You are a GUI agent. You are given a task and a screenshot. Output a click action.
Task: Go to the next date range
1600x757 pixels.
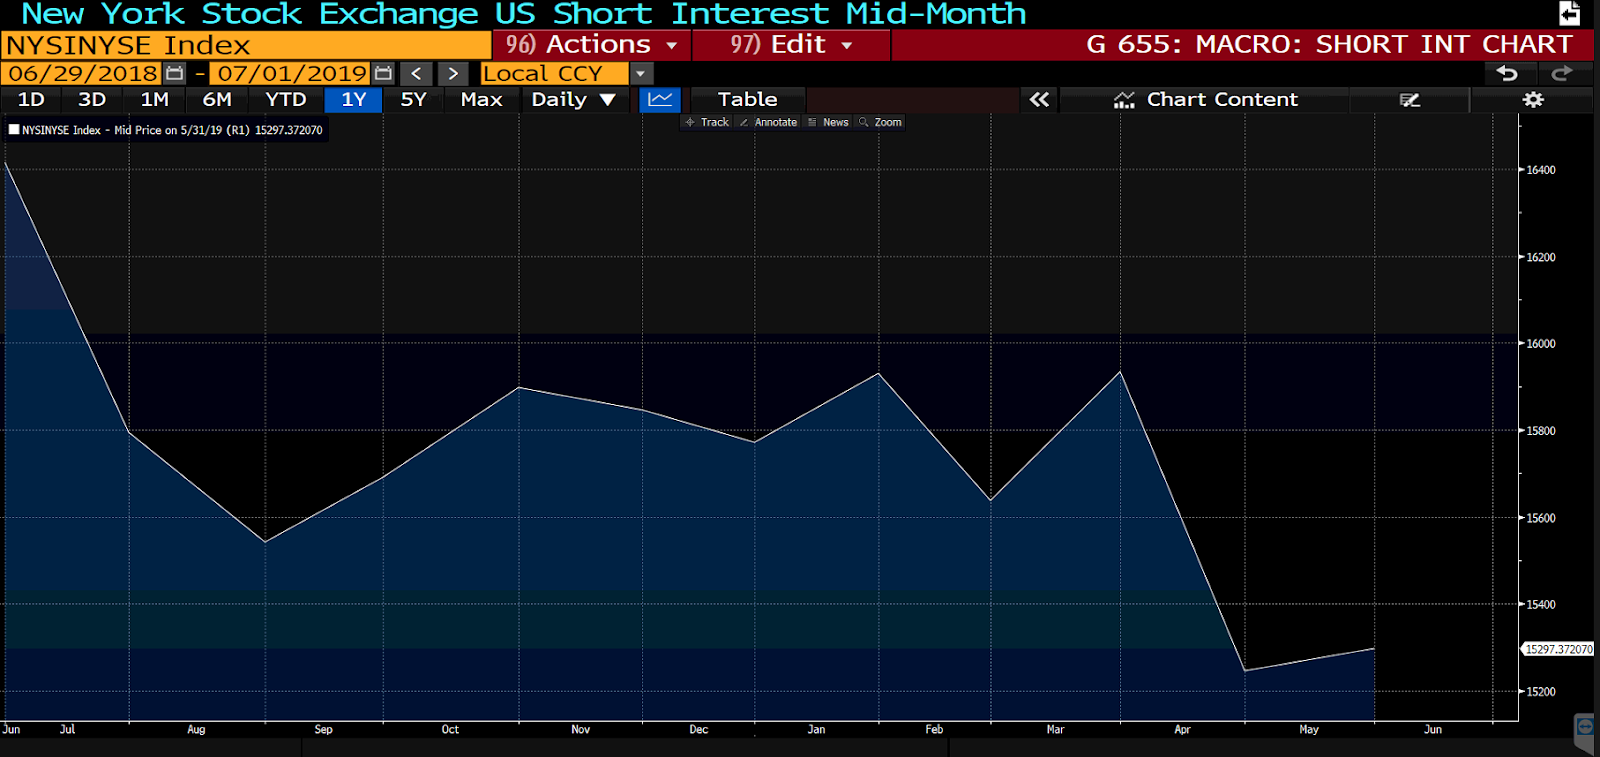tap(453, 73)
